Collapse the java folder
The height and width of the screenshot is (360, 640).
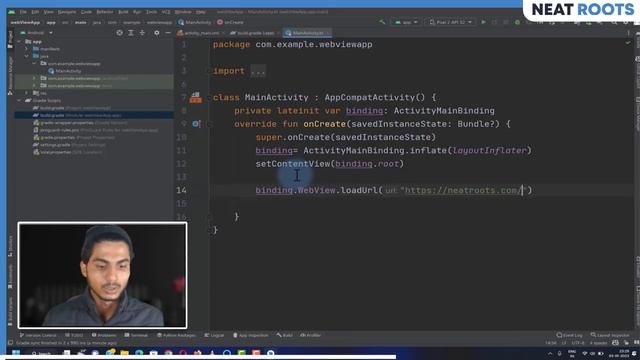point(27,56)
